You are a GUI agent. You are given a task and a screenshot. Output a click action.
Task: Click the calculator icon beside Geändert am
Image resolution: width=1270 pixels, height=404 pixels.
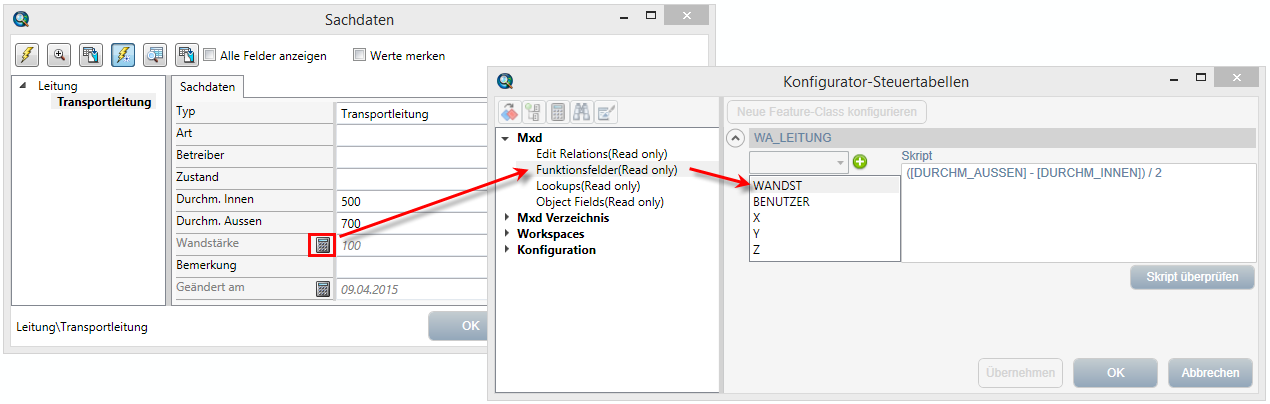pos(322,289)
